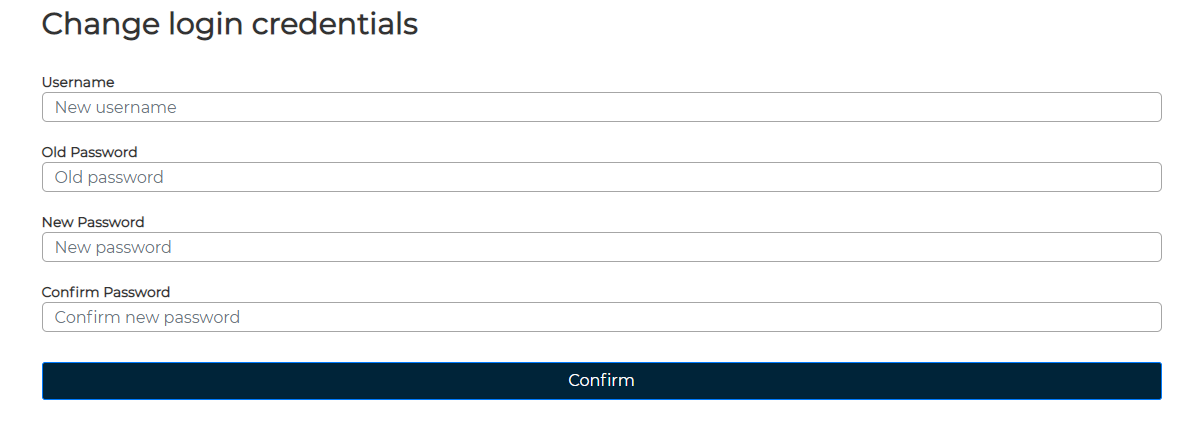
Task: Click the Confirm Password input field
Action: [600, 317]
